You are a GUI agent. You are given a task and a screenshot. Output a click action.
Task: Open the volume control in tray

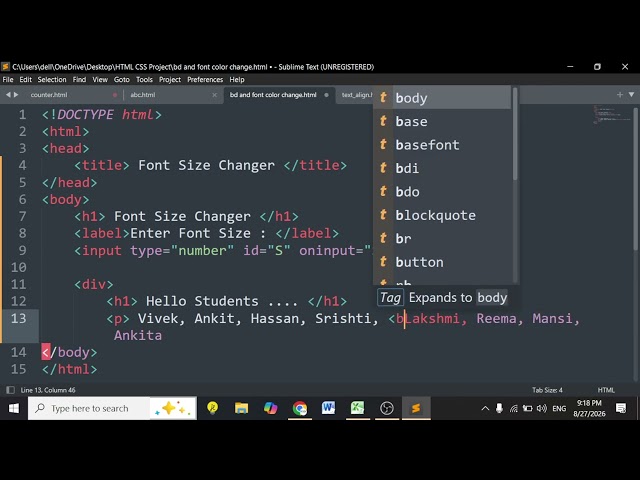(542, 408)
